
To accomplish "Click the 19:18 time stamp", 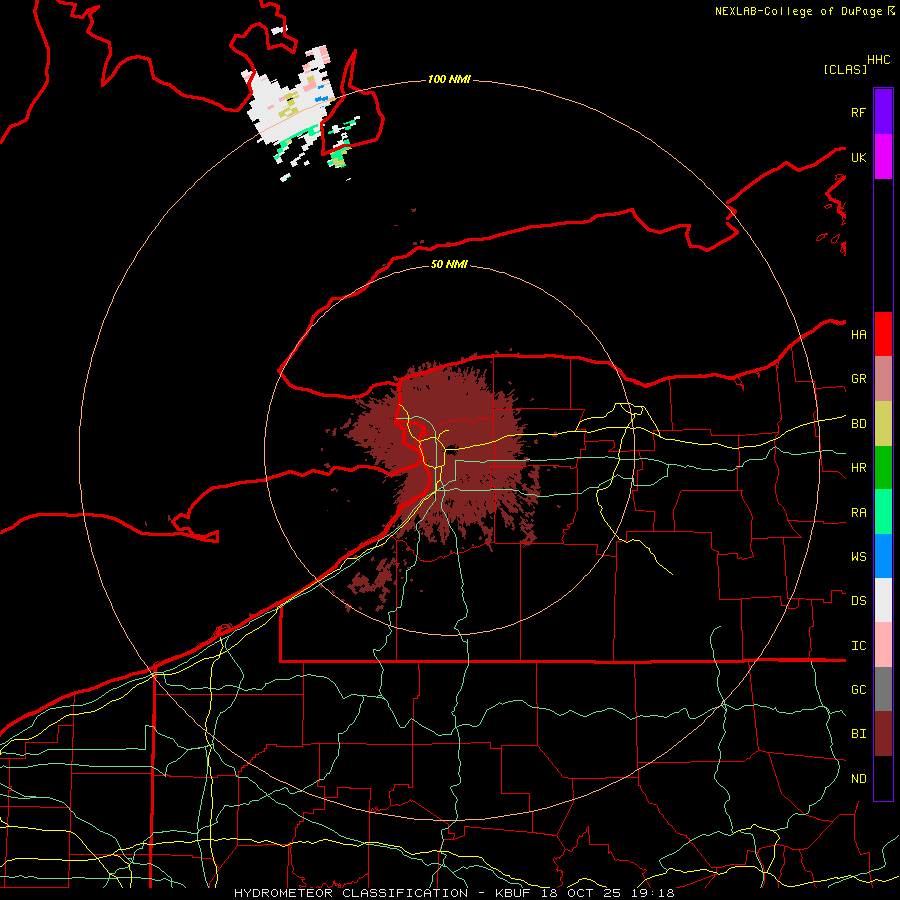I will click(x=651, y=893).
